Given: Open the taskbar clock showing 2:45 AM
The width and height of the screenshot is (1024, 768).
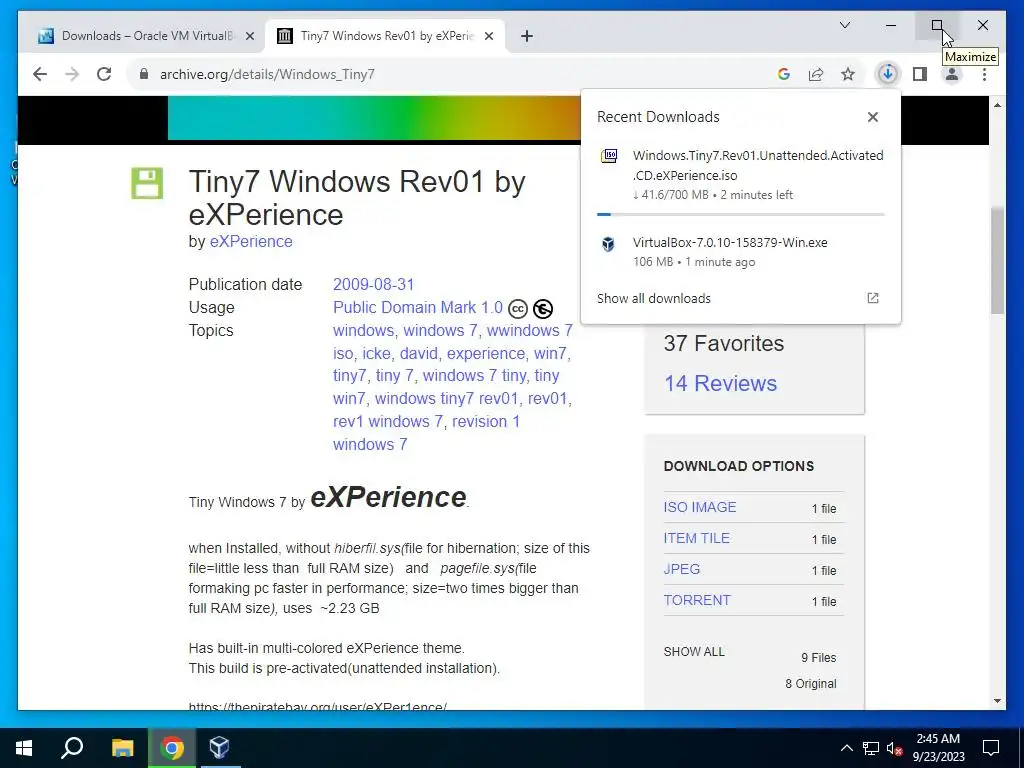Looking at the screenshot, I should pyautogui.click(x=938, y=748).
